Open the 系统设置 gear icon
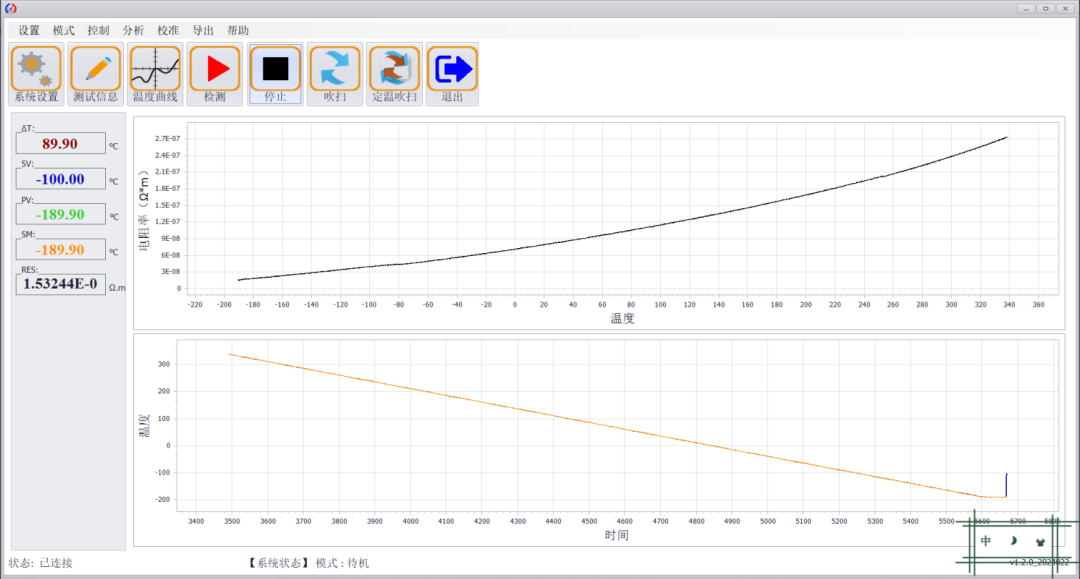 point(37,74)
